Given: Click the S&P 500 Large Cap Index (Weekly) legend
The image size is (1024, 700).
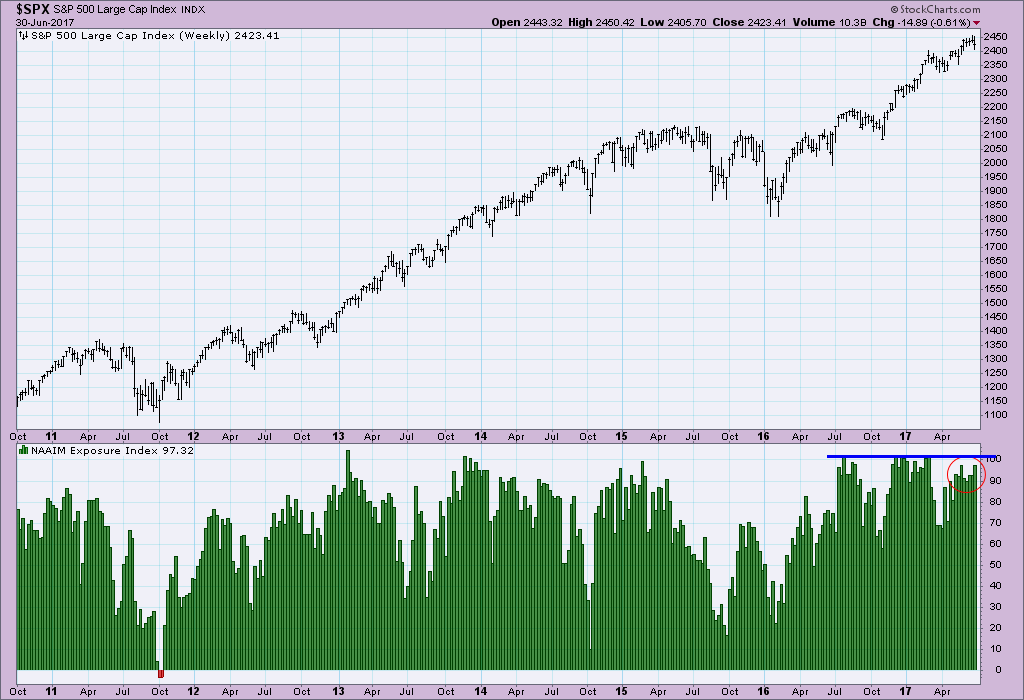Looking at the screenshot, I should click(x=155, y=35).
